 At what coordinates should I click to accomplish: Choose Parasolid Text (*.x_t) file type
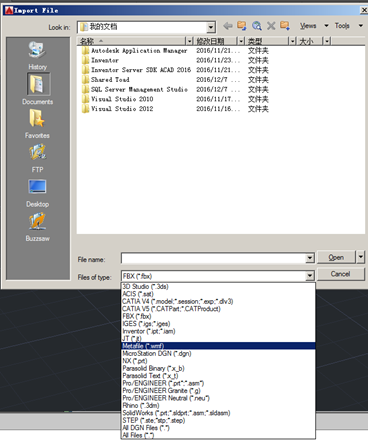pyautogui.click(x=218, y=376)
